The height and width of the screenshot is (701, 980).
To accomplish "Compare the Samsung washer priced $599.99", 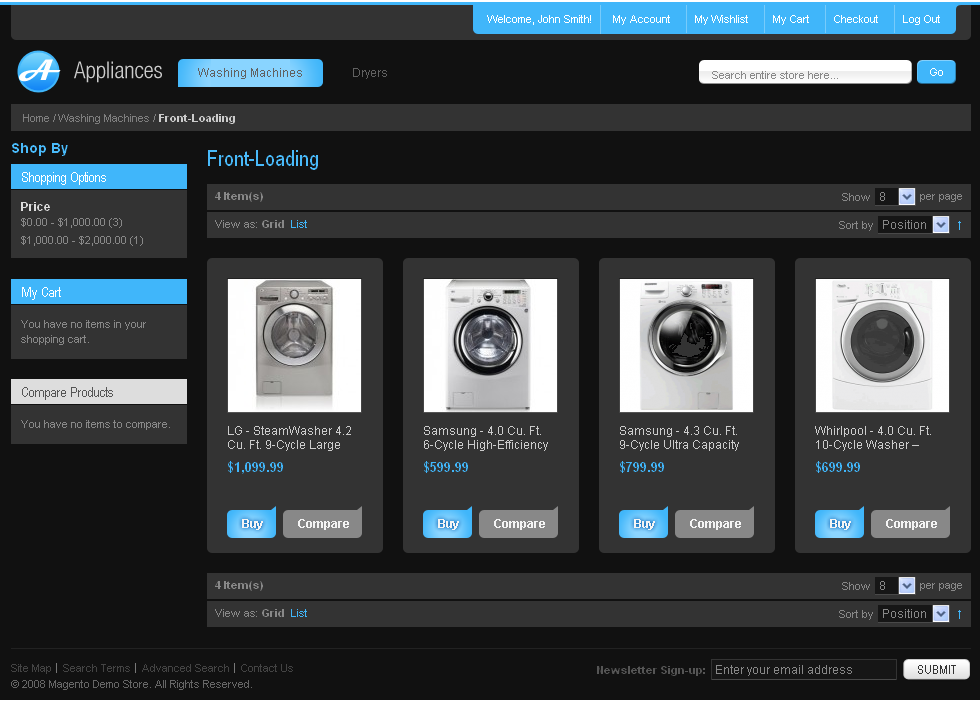I will point(519,524).
